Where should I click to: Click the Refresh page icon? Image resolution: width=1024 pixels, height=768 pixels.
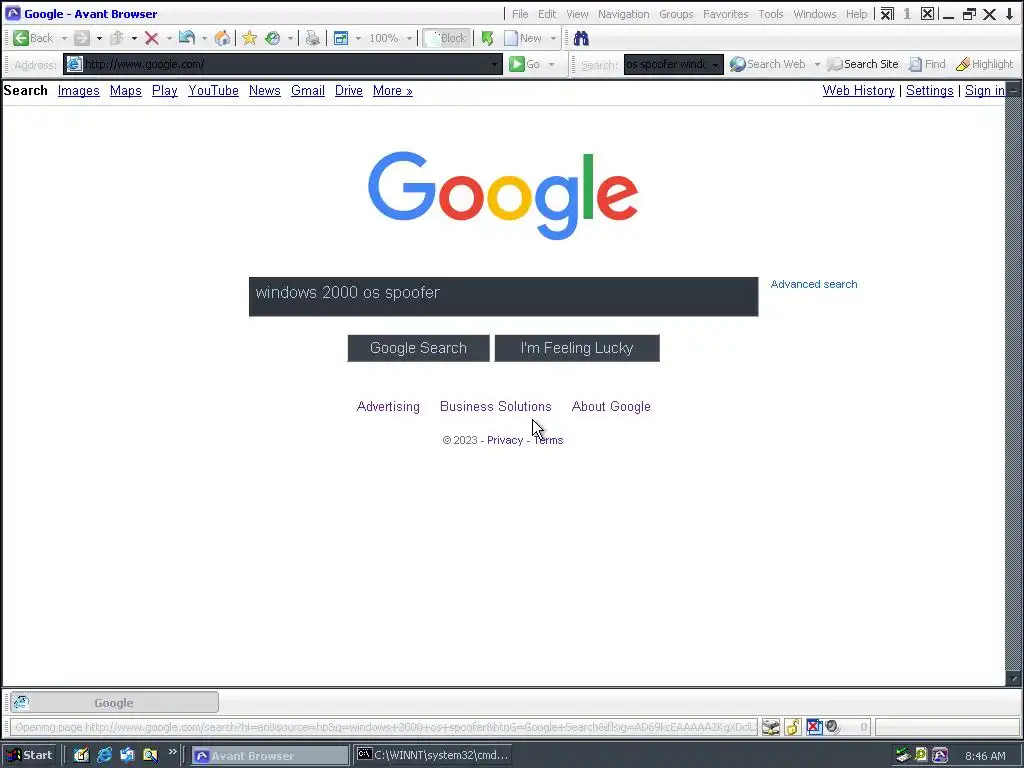[x=187, y=39]
